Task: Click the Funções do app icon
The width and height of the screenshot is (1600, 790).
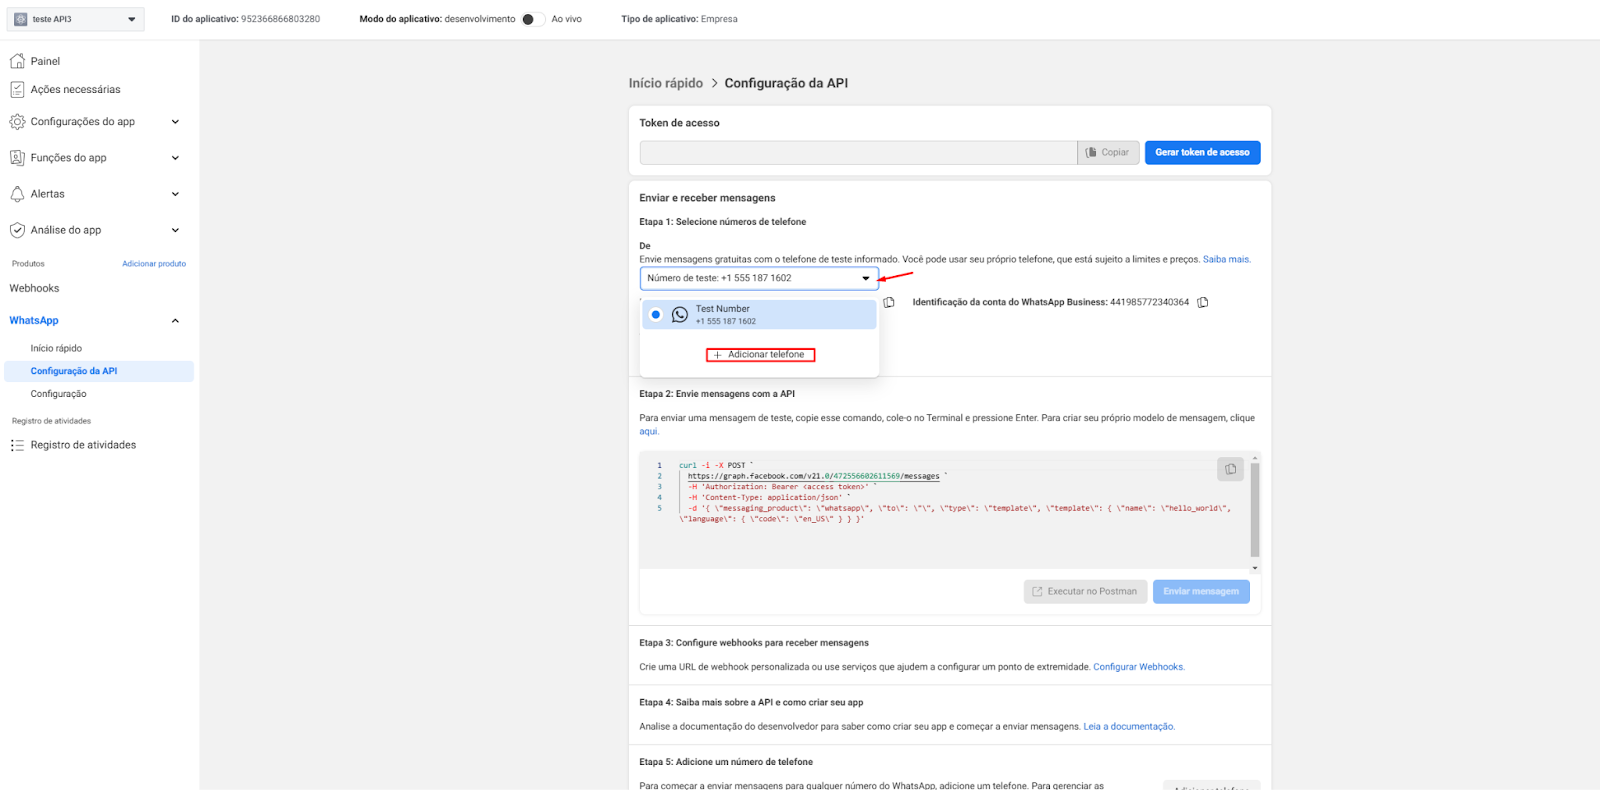Action: tap(17, 158)
